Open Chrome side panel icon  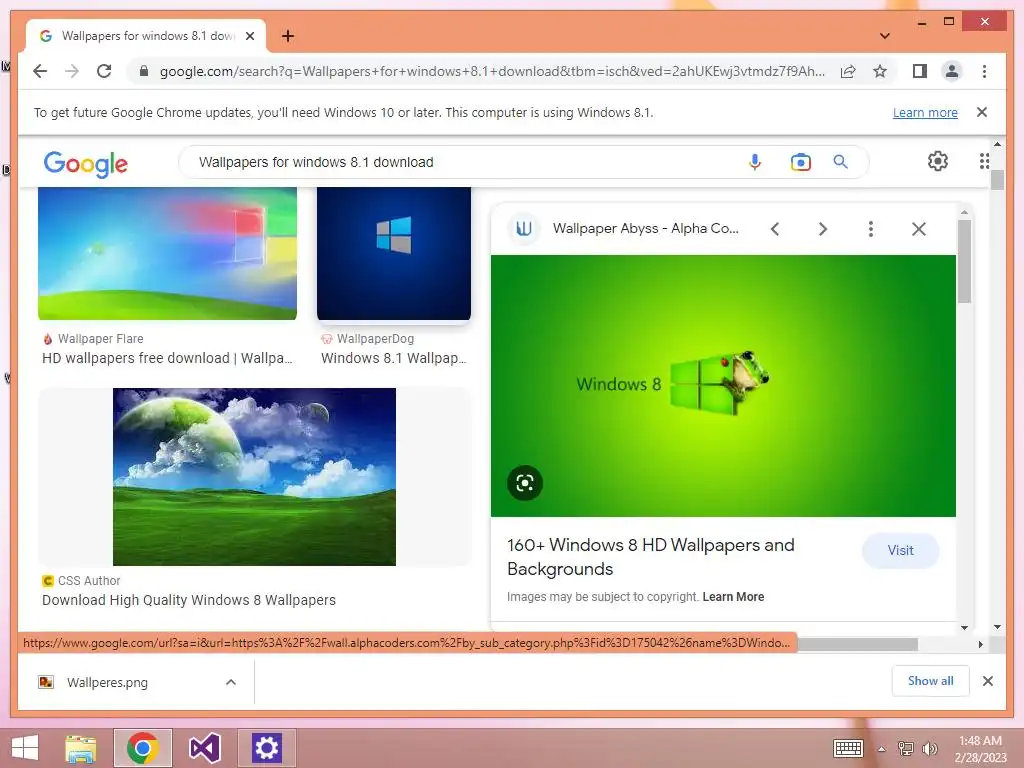point(920,71)
